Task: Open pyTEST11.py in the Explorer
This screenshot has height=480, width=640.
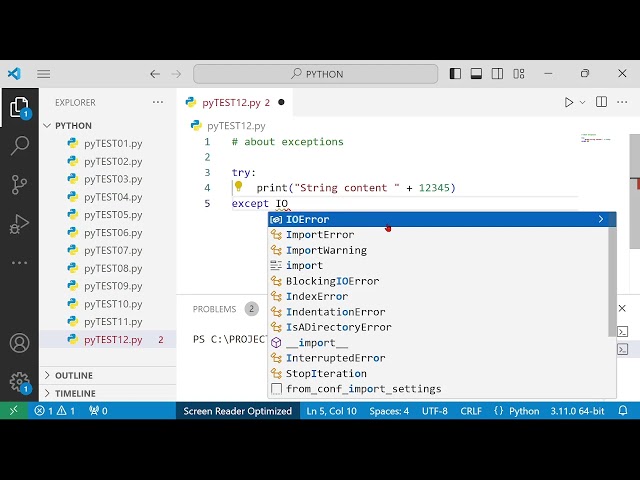Action: [108, 322]
